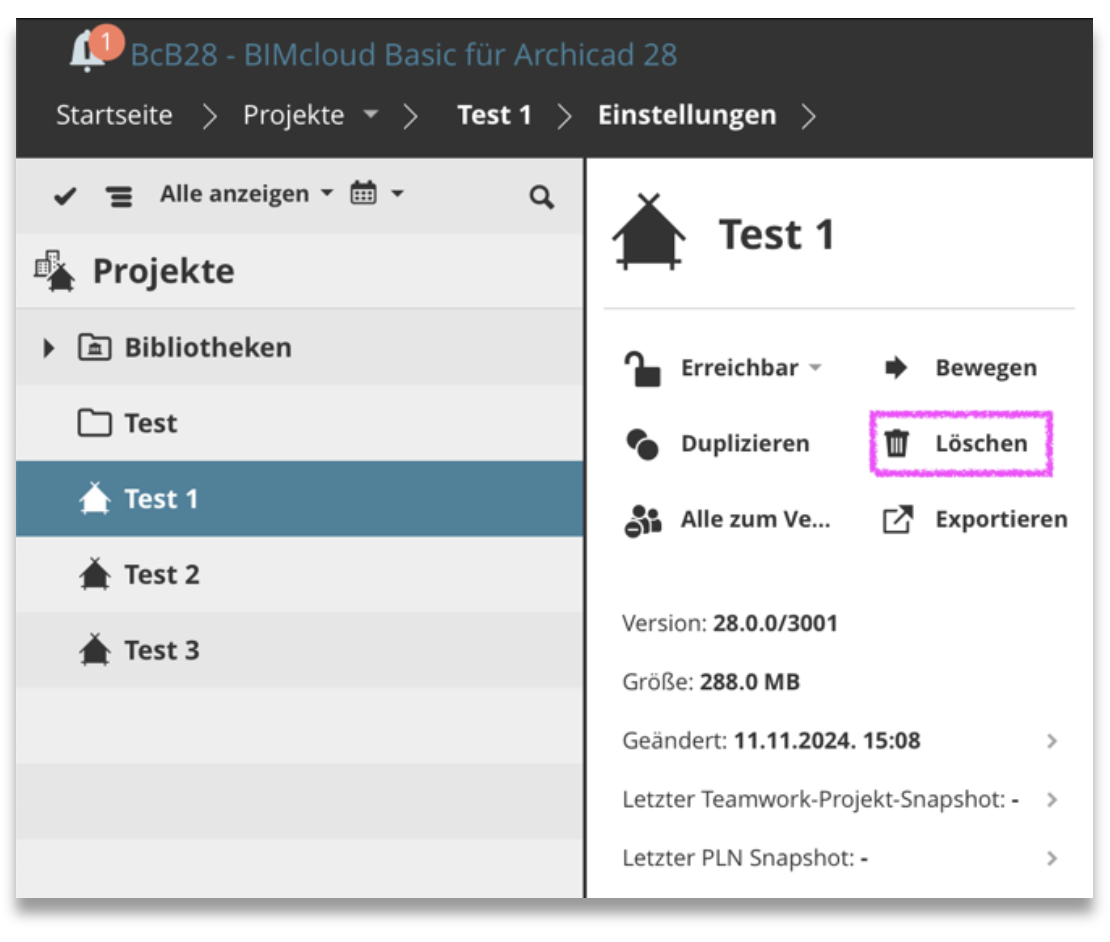Screen dimensions: 1110x942
Task: Open the notifications bell icon
Action: point(88,51)
